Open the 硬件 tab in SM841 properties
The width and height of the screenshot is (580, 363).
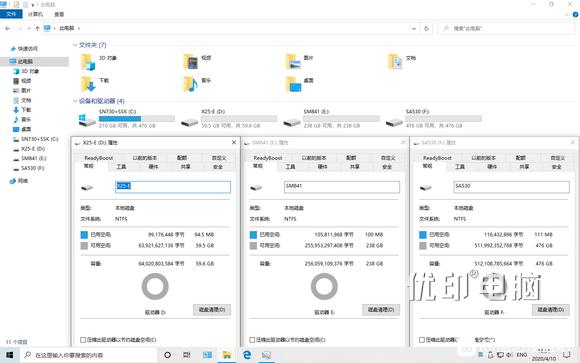[x=323, y=167]
